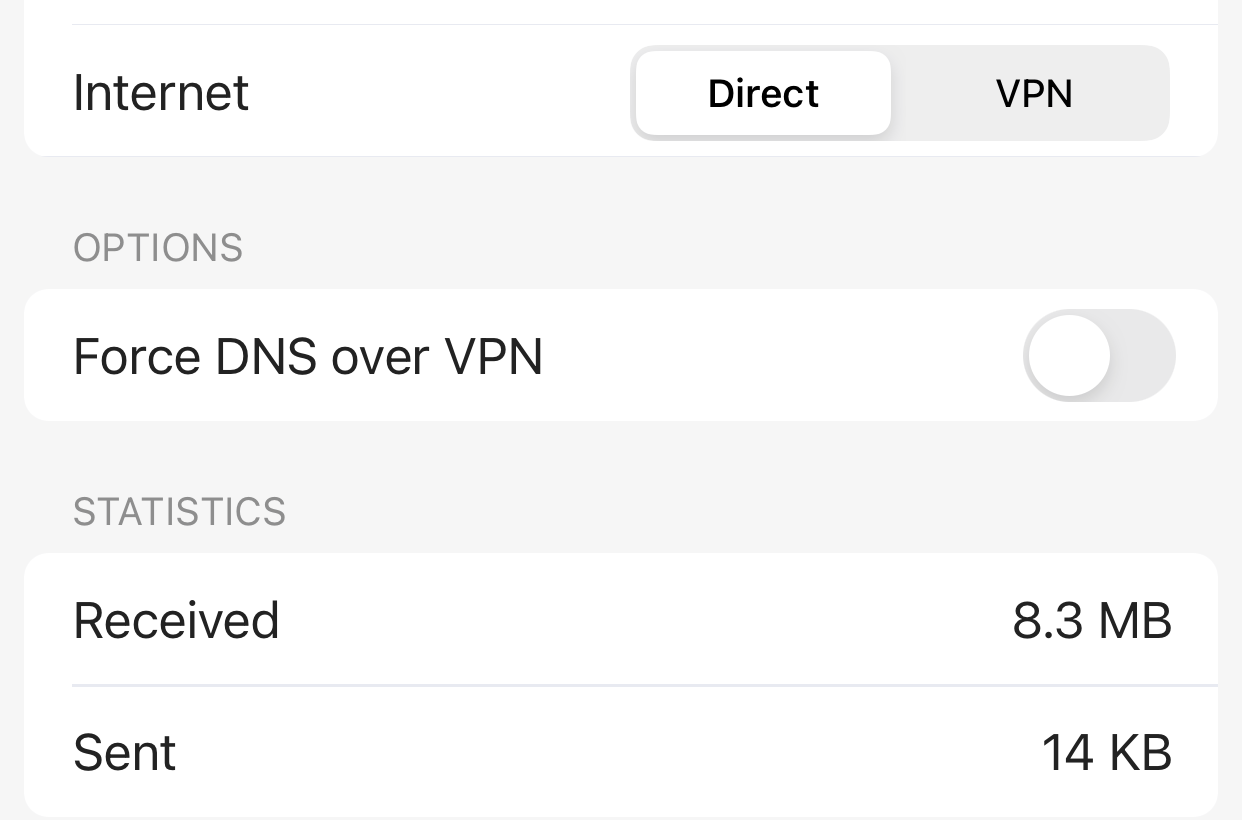The height and width of the screenshot is (820, 1242).
Task: Select the Received statistics label
Action: pyautogui.click(x=176, y=620)
